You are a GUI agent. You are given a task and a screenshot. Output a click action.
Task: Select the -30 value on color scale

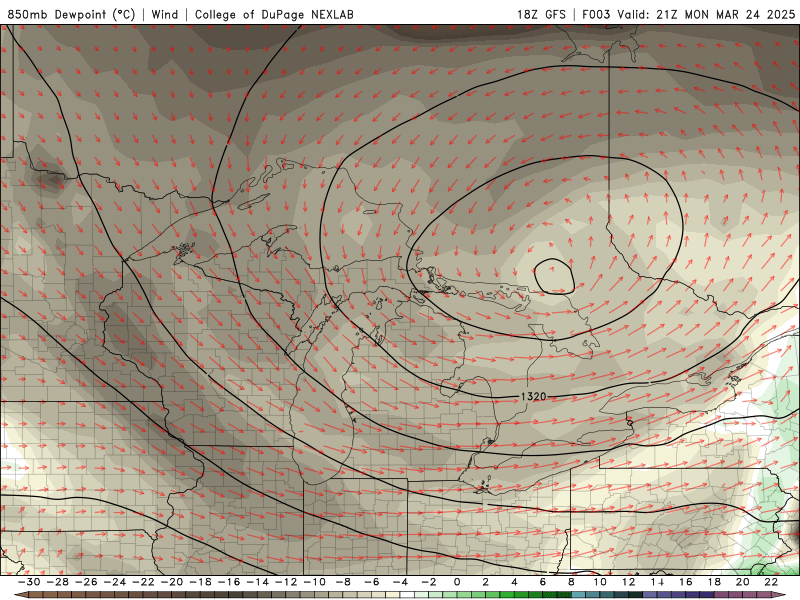29,582
